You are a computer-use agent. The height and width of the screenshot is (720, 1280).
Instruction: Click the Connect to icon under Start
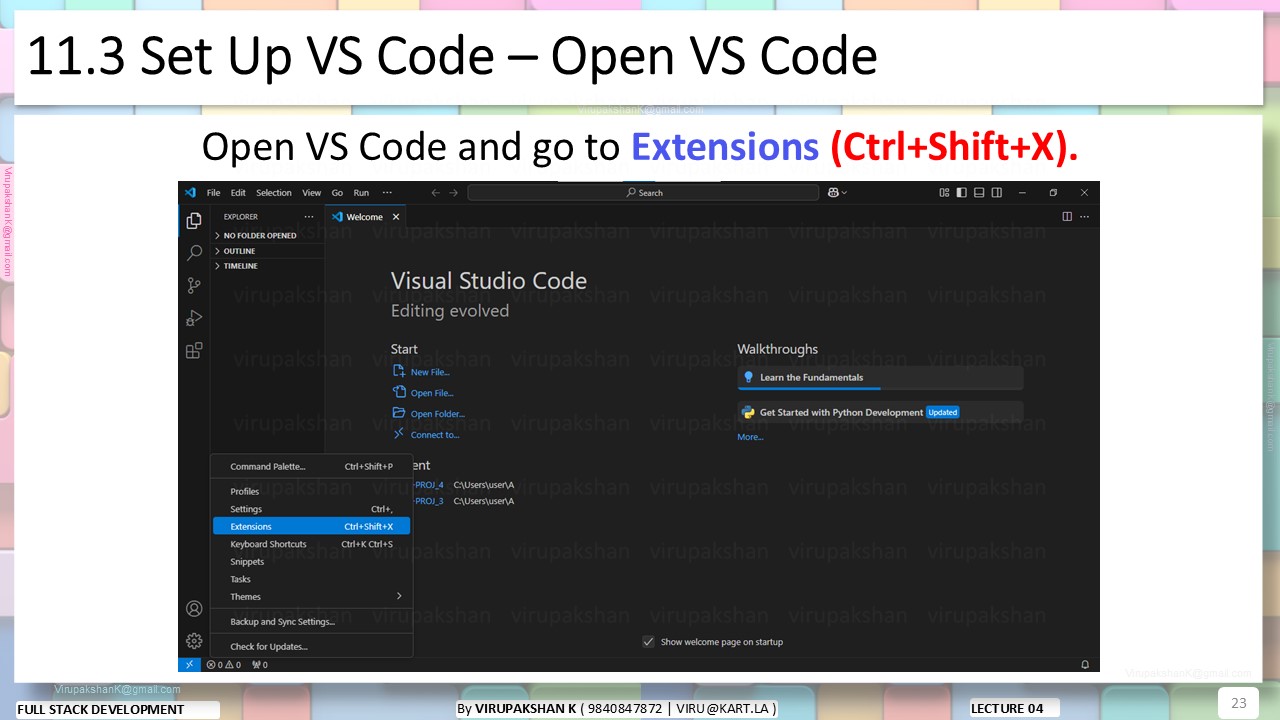point(399,434)
